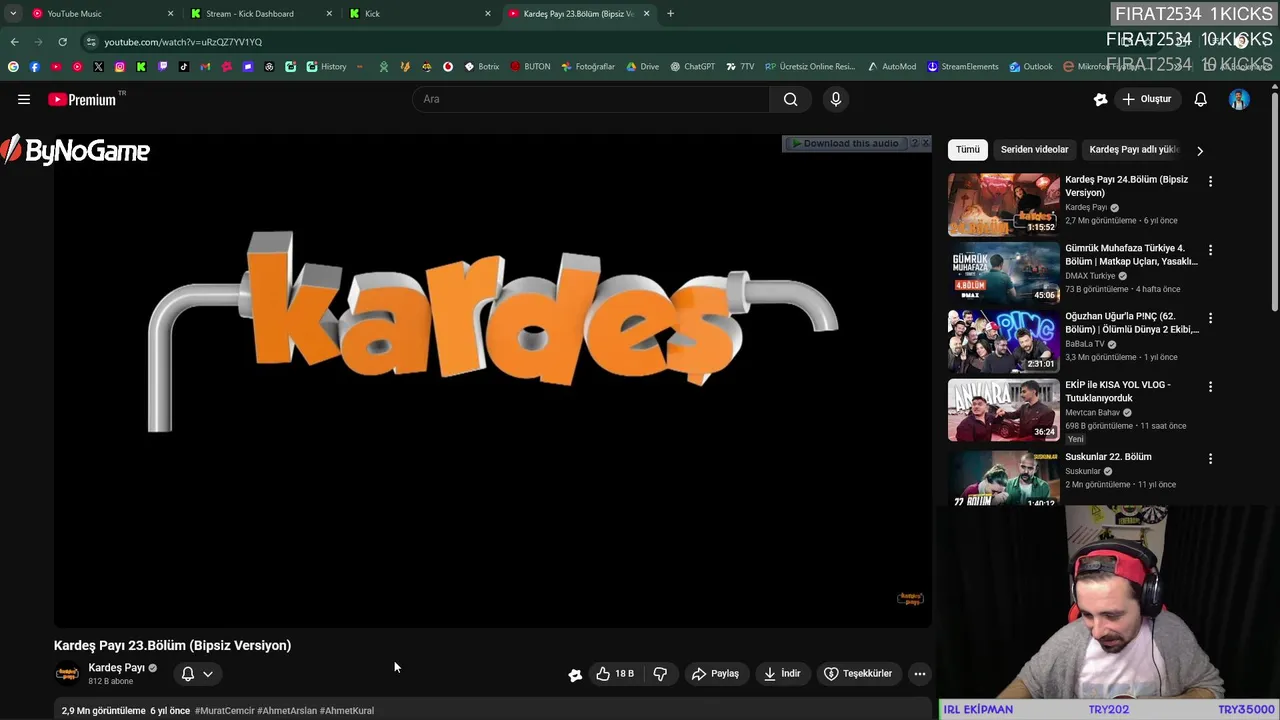Open options for Oğuzhan Uğur'la PINÇ video
The width and height of the screenshot is (1280, 720).
tap(1210, 318)
